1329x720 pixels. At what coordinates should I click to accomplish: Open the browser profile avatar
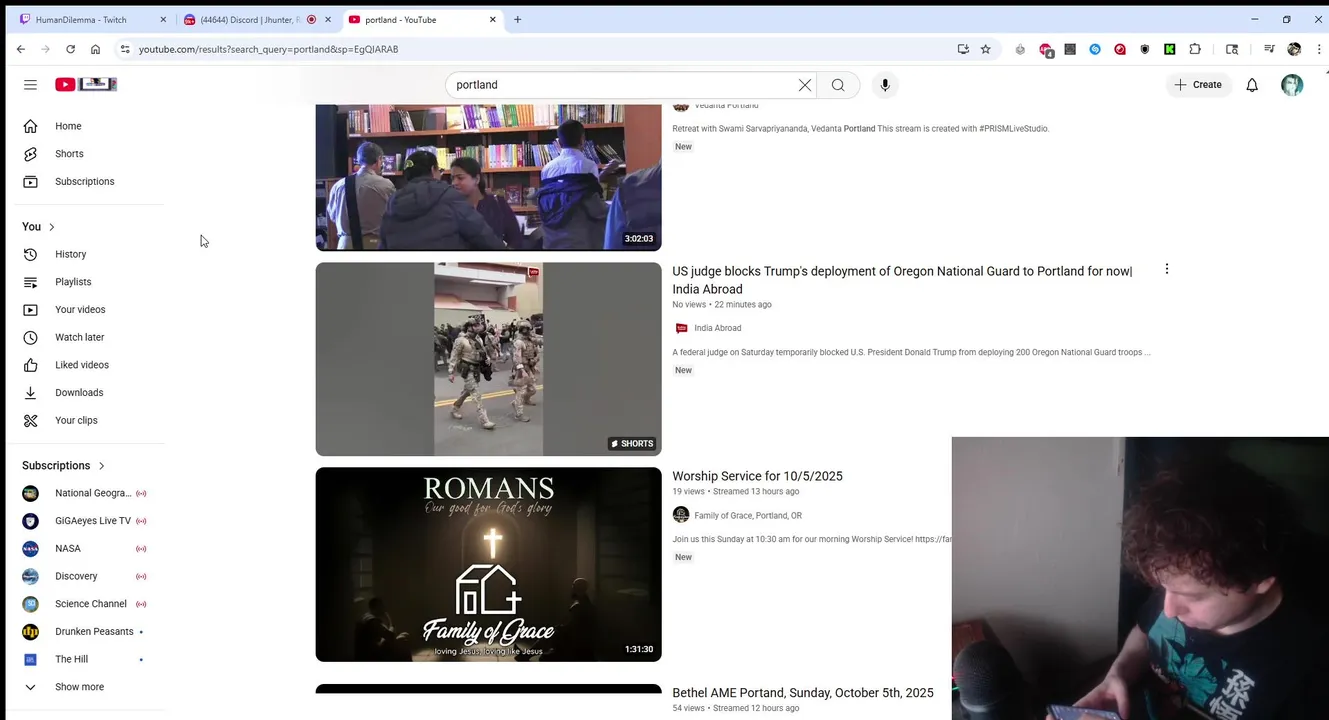[x=1295, y=49]
